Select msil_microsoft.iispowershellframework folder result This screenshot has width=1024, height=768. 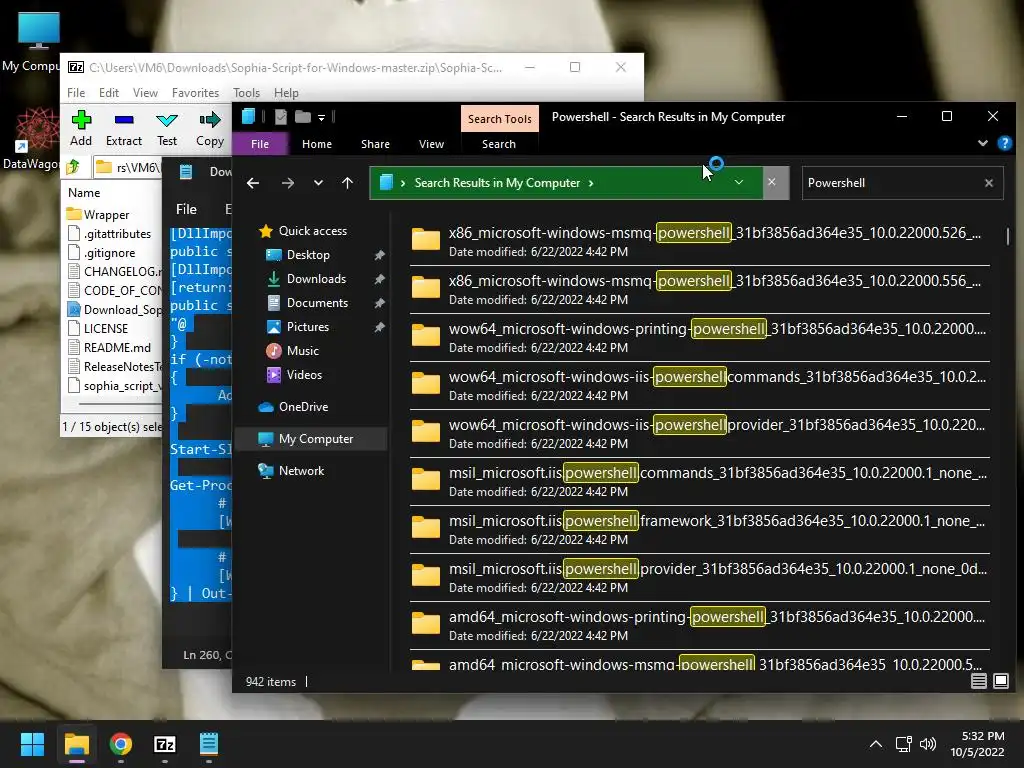[x=699, y=529]
